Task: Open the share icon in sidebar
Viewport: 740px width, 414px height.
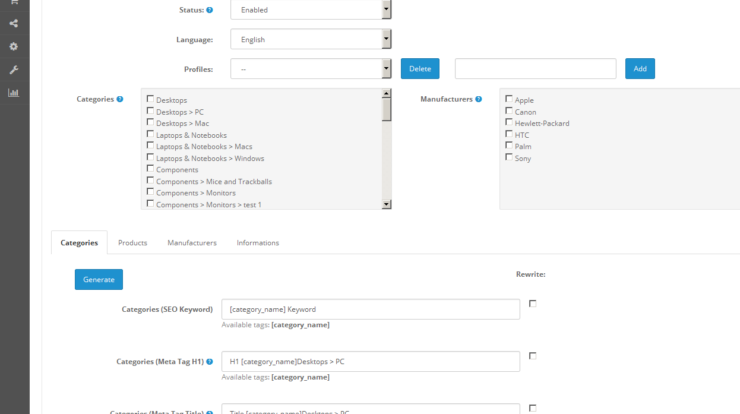Action: [14, 23]
